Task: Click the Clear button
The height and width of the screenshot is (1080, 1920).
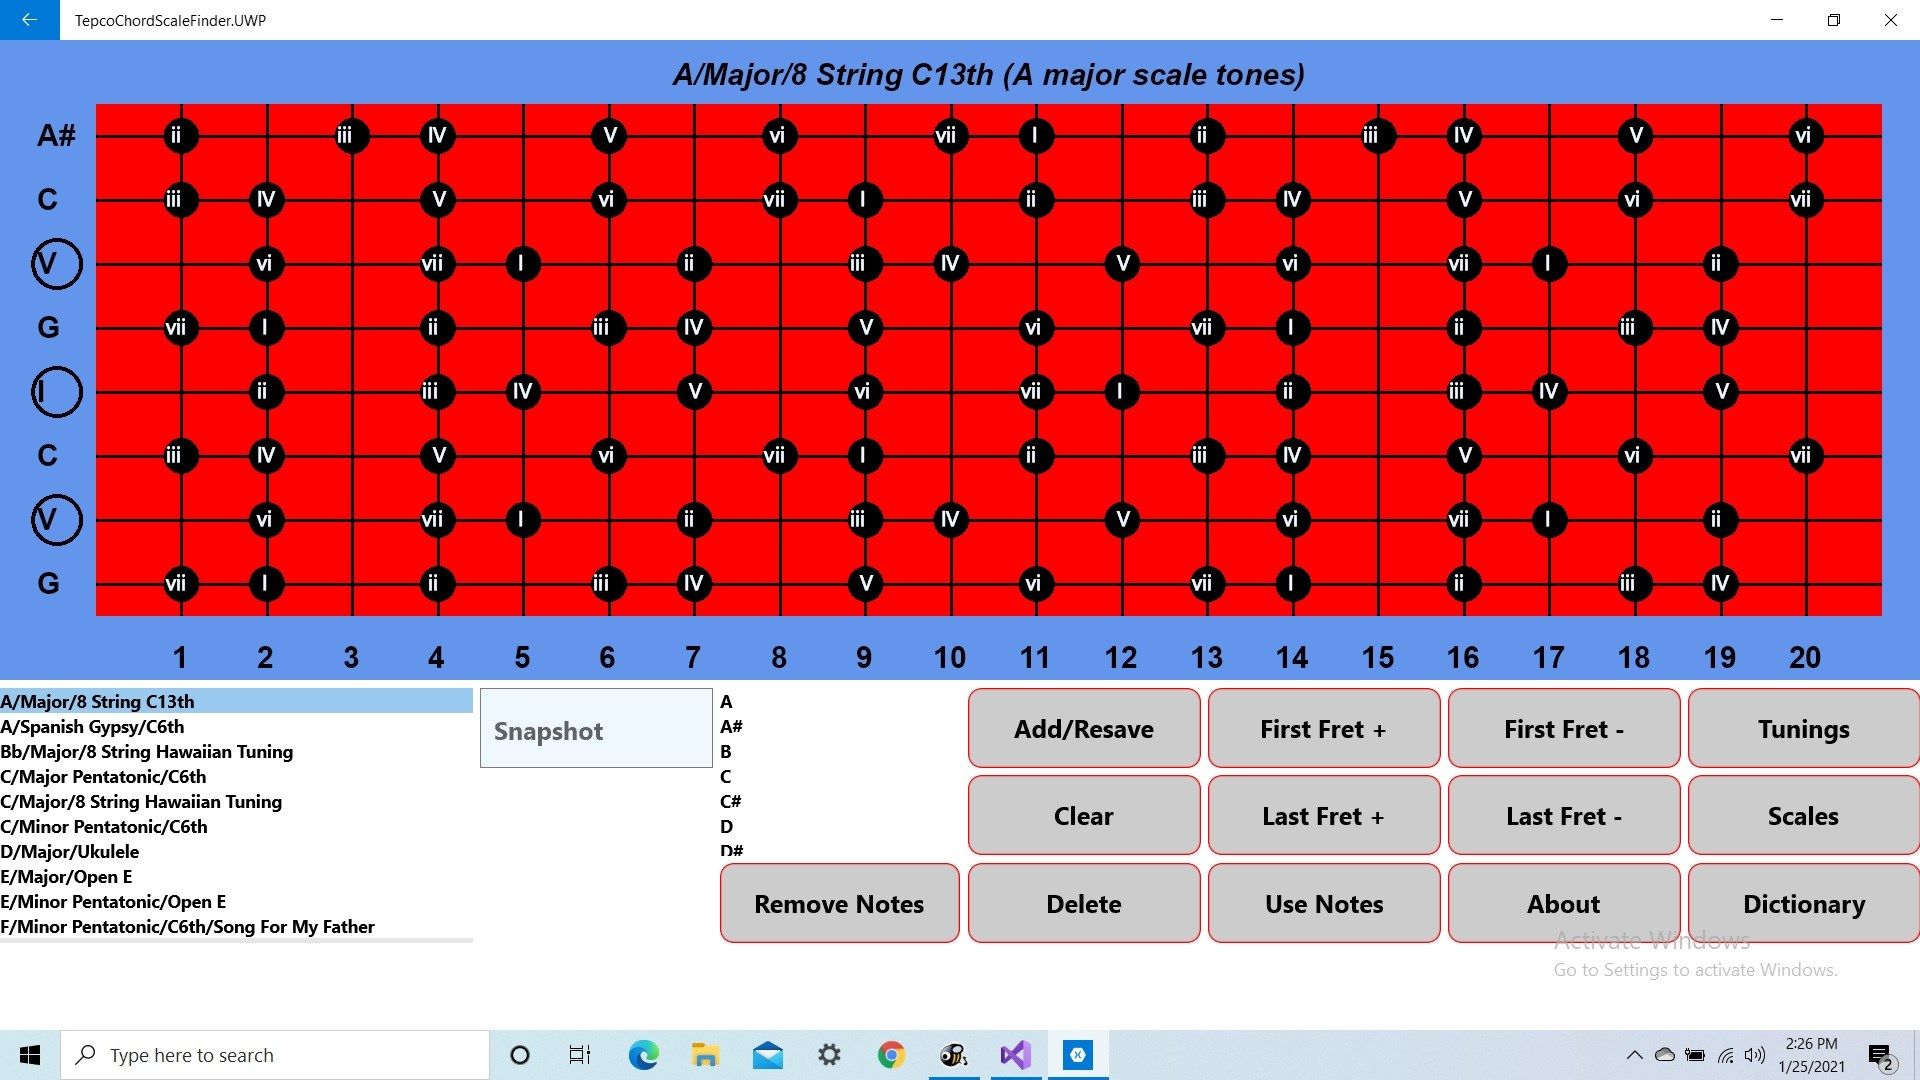Action: [x=1081, y=815]
